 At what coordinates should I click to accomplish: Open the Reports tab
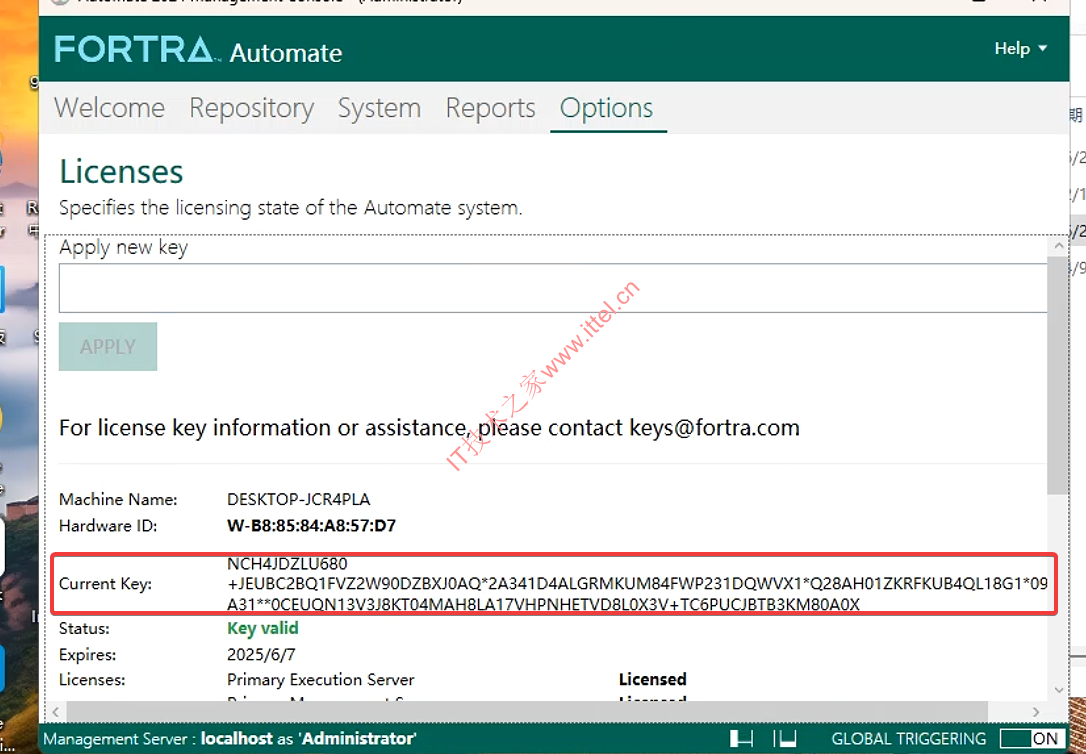pos(490,108)
